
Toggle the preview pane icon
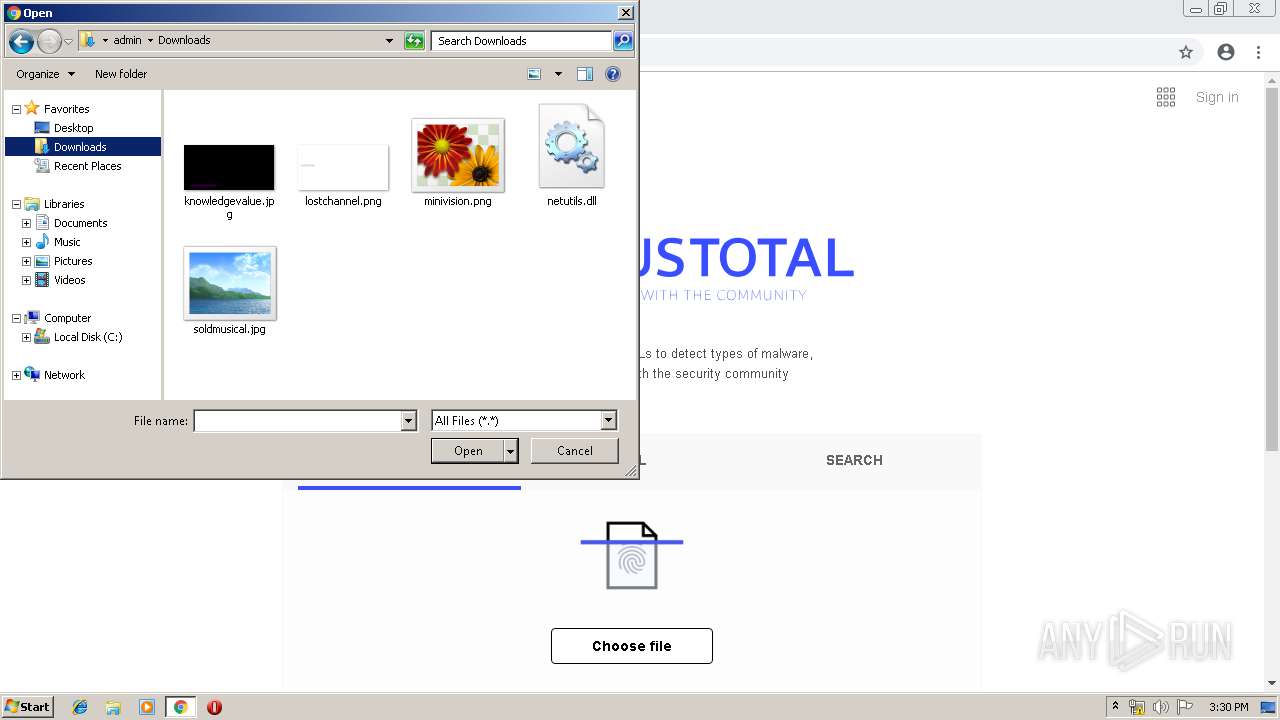(x=585, y=74)
